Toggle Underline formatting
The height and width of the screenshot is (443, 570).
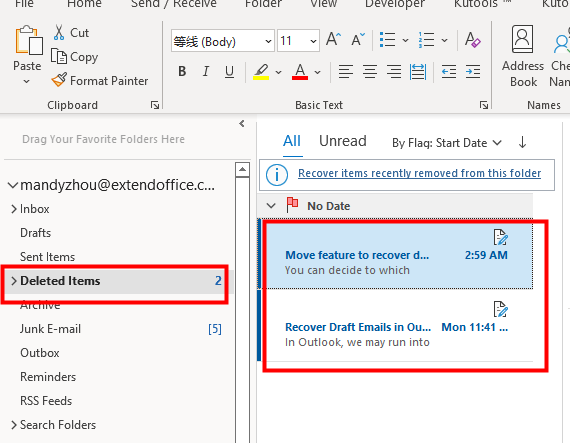229,72
